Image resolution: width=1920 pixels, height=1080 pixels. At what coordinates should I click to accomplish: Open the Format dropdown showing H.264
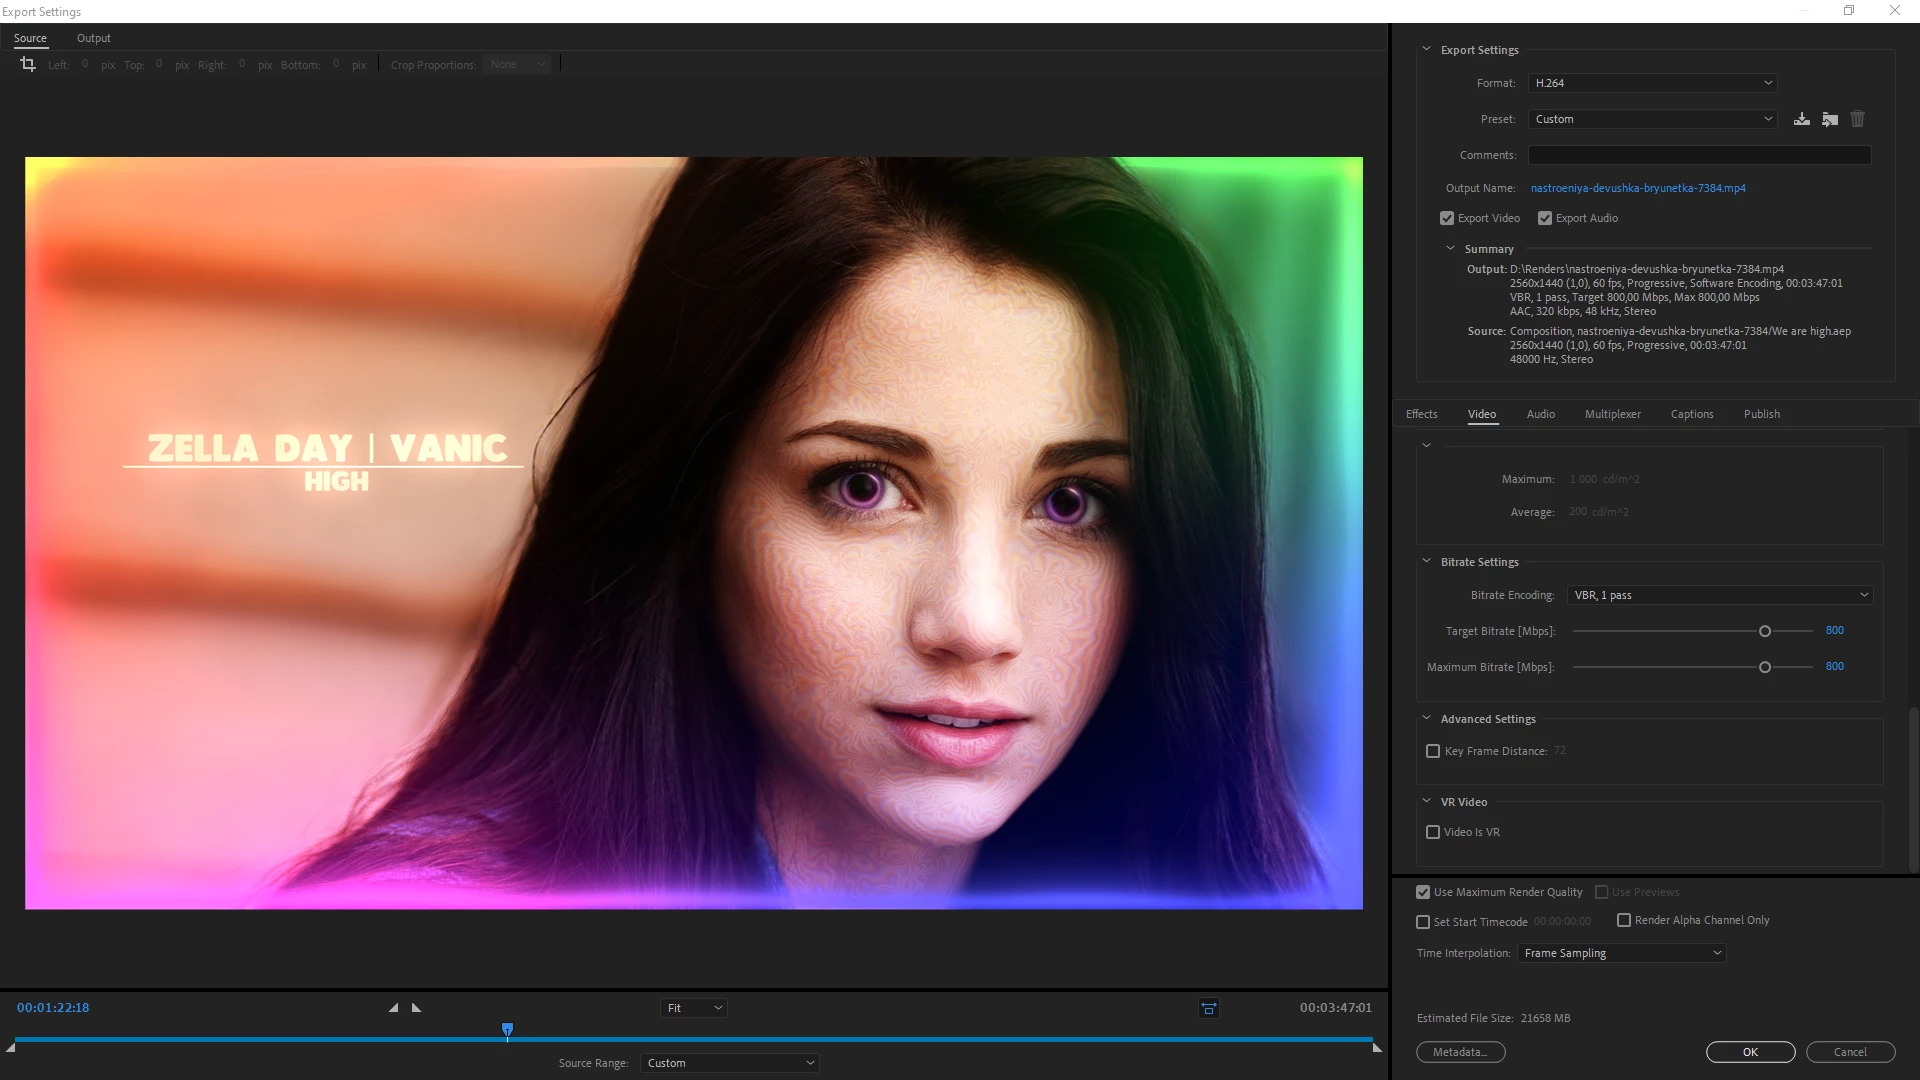[x=1652, y=83]
